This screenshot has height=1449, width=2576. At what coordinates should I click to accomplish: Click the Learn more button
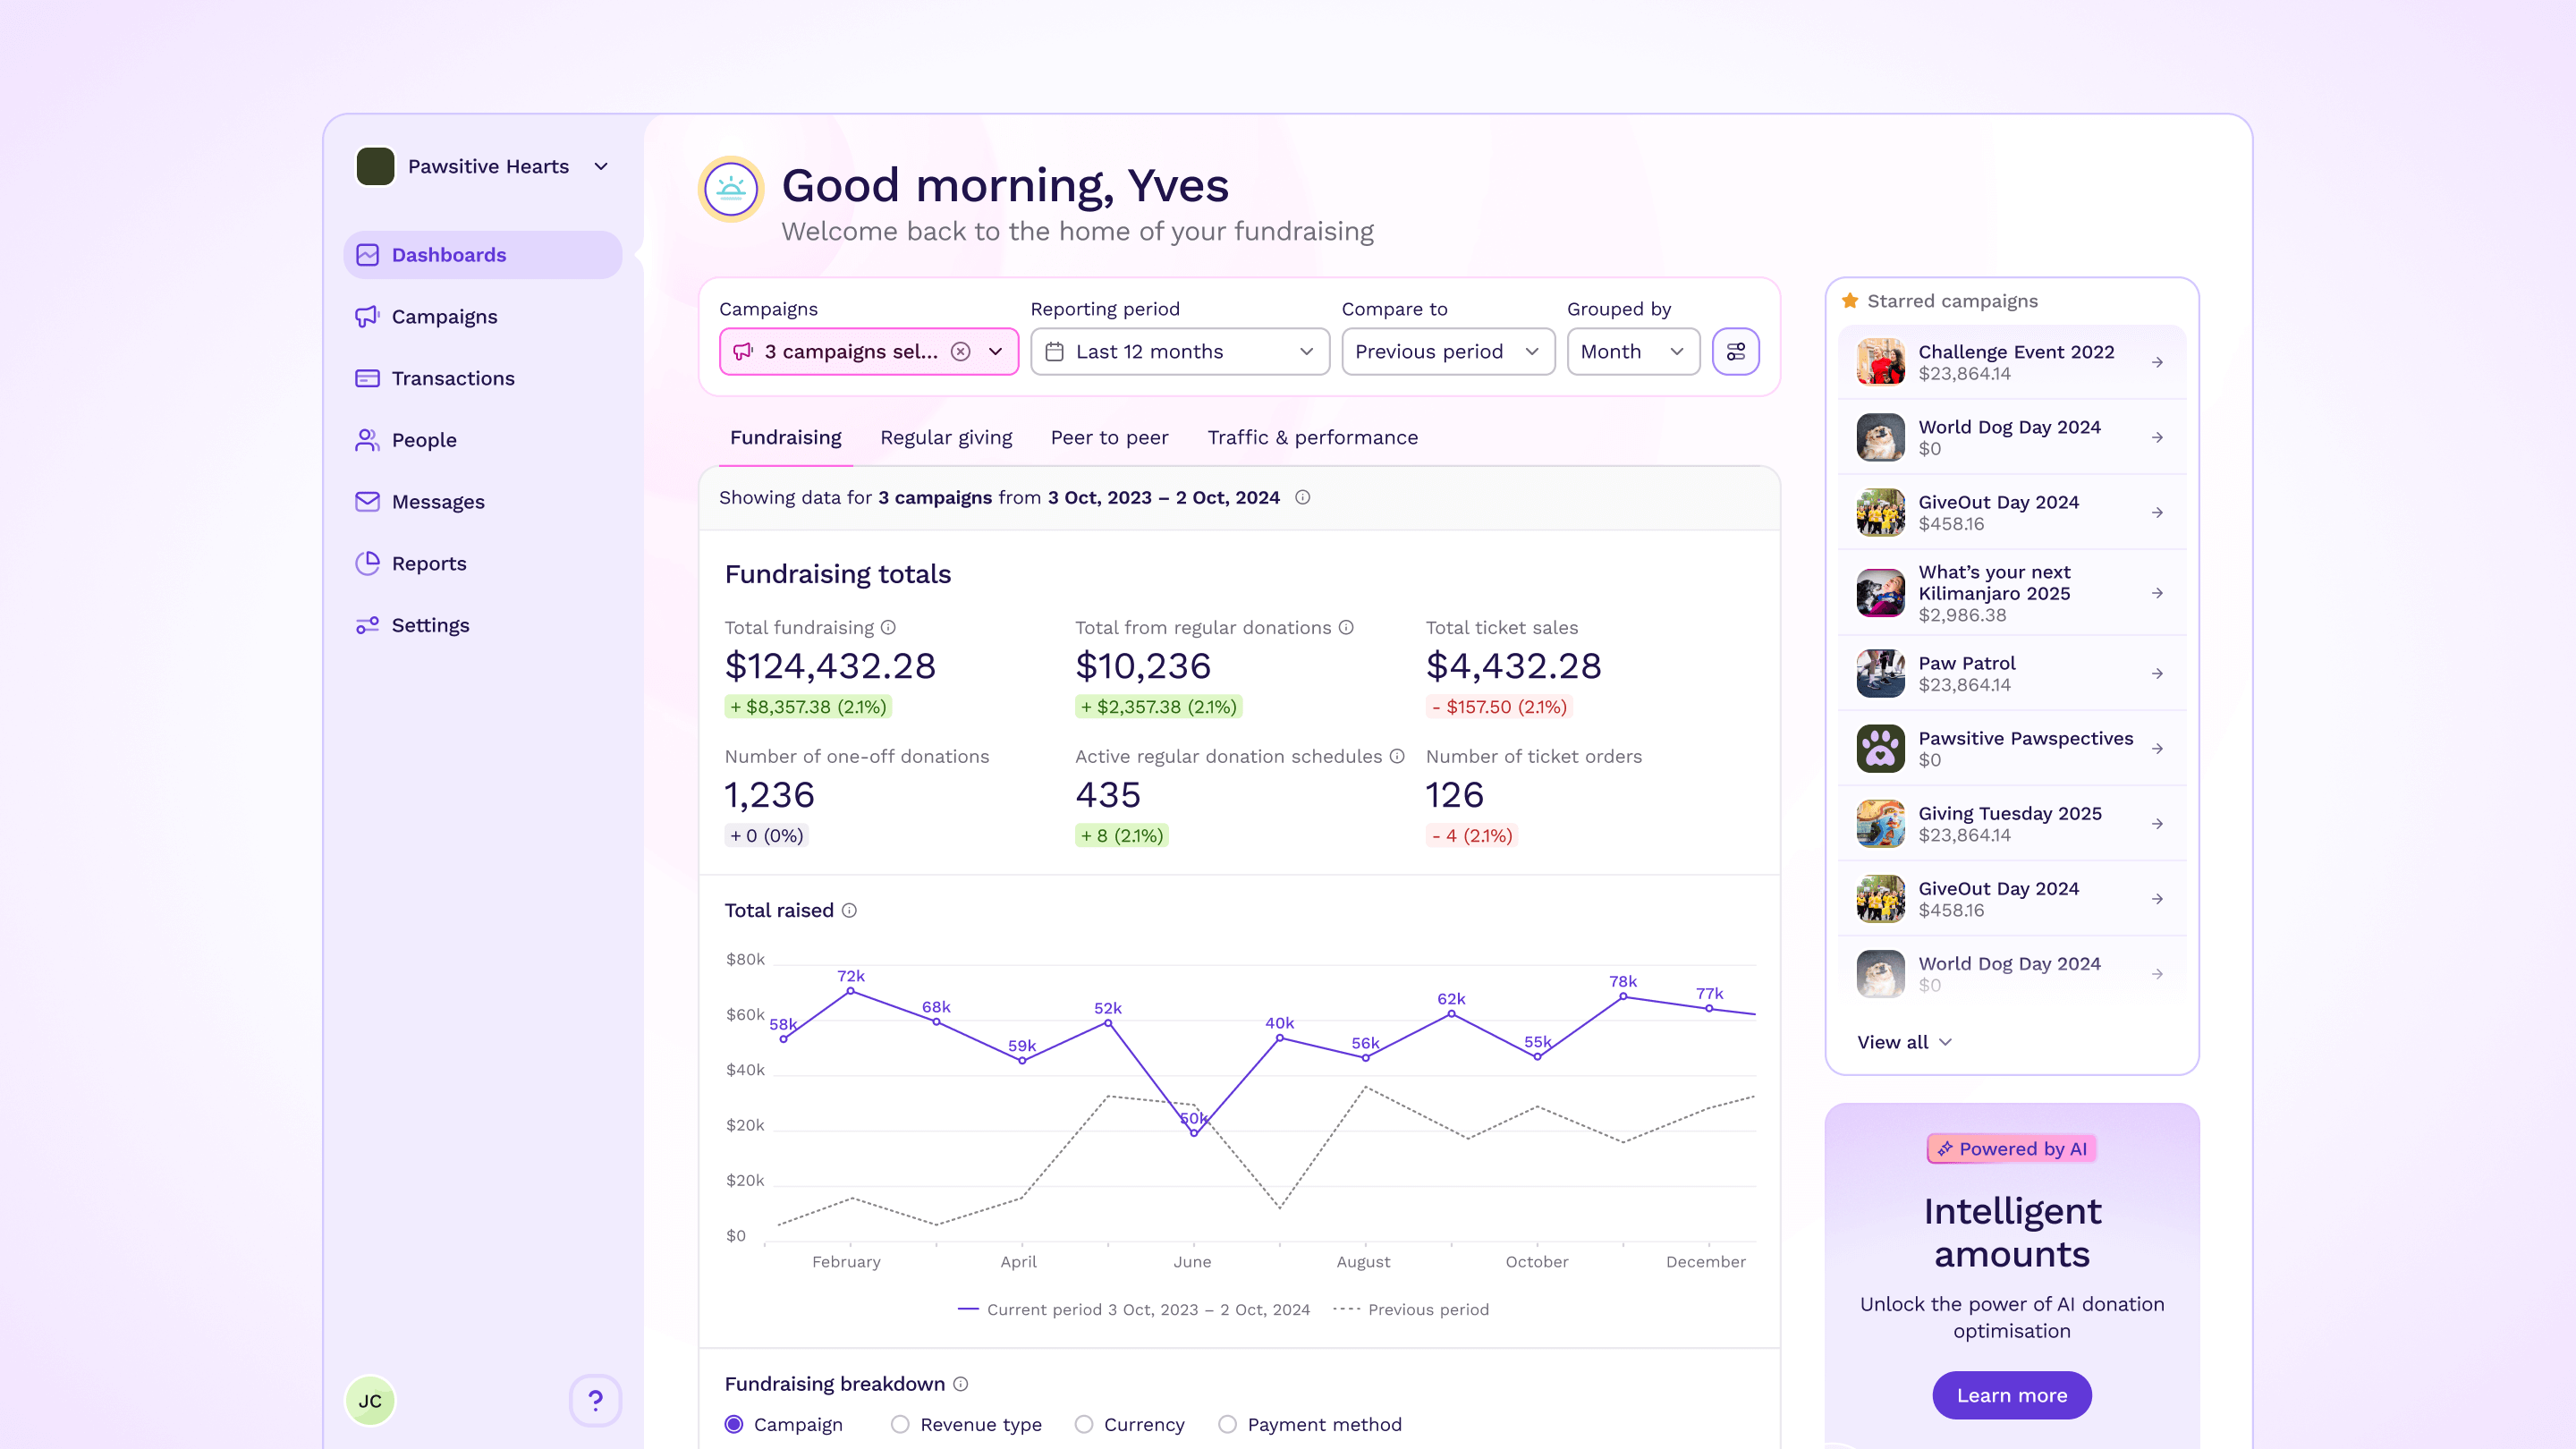pyautogui.click(x=2011, y=1396)
